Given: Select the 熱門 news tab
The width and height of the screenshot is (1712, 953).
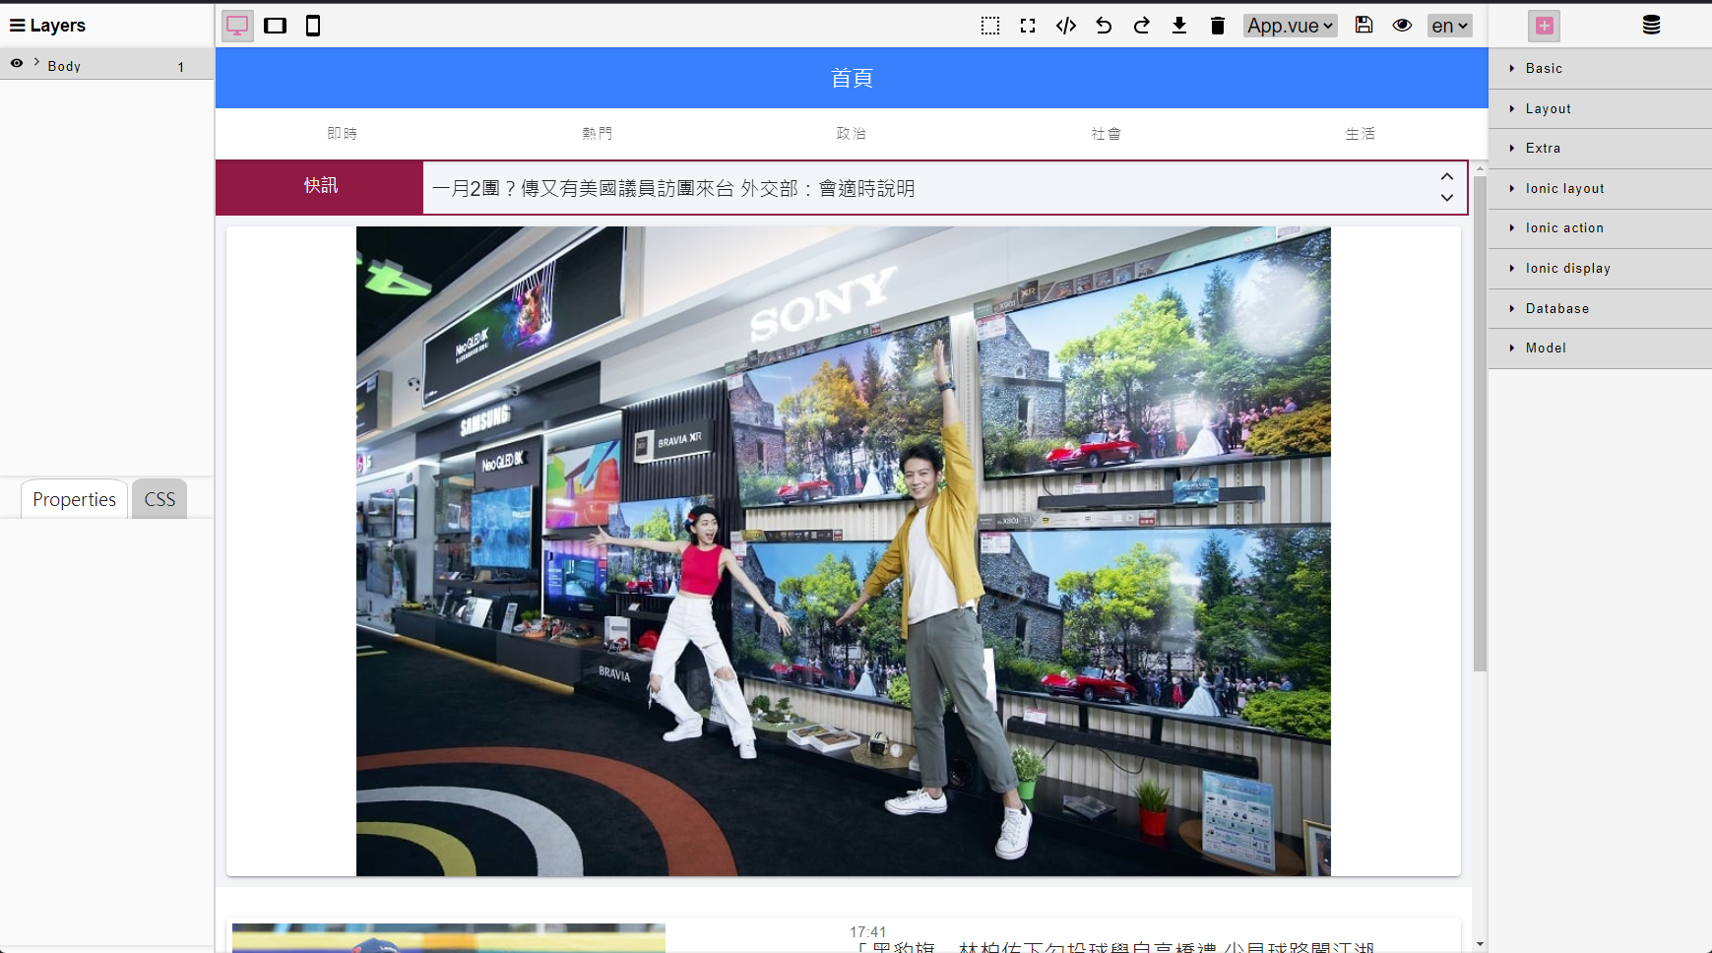Looking at the screenshot, I should point(597,133).
